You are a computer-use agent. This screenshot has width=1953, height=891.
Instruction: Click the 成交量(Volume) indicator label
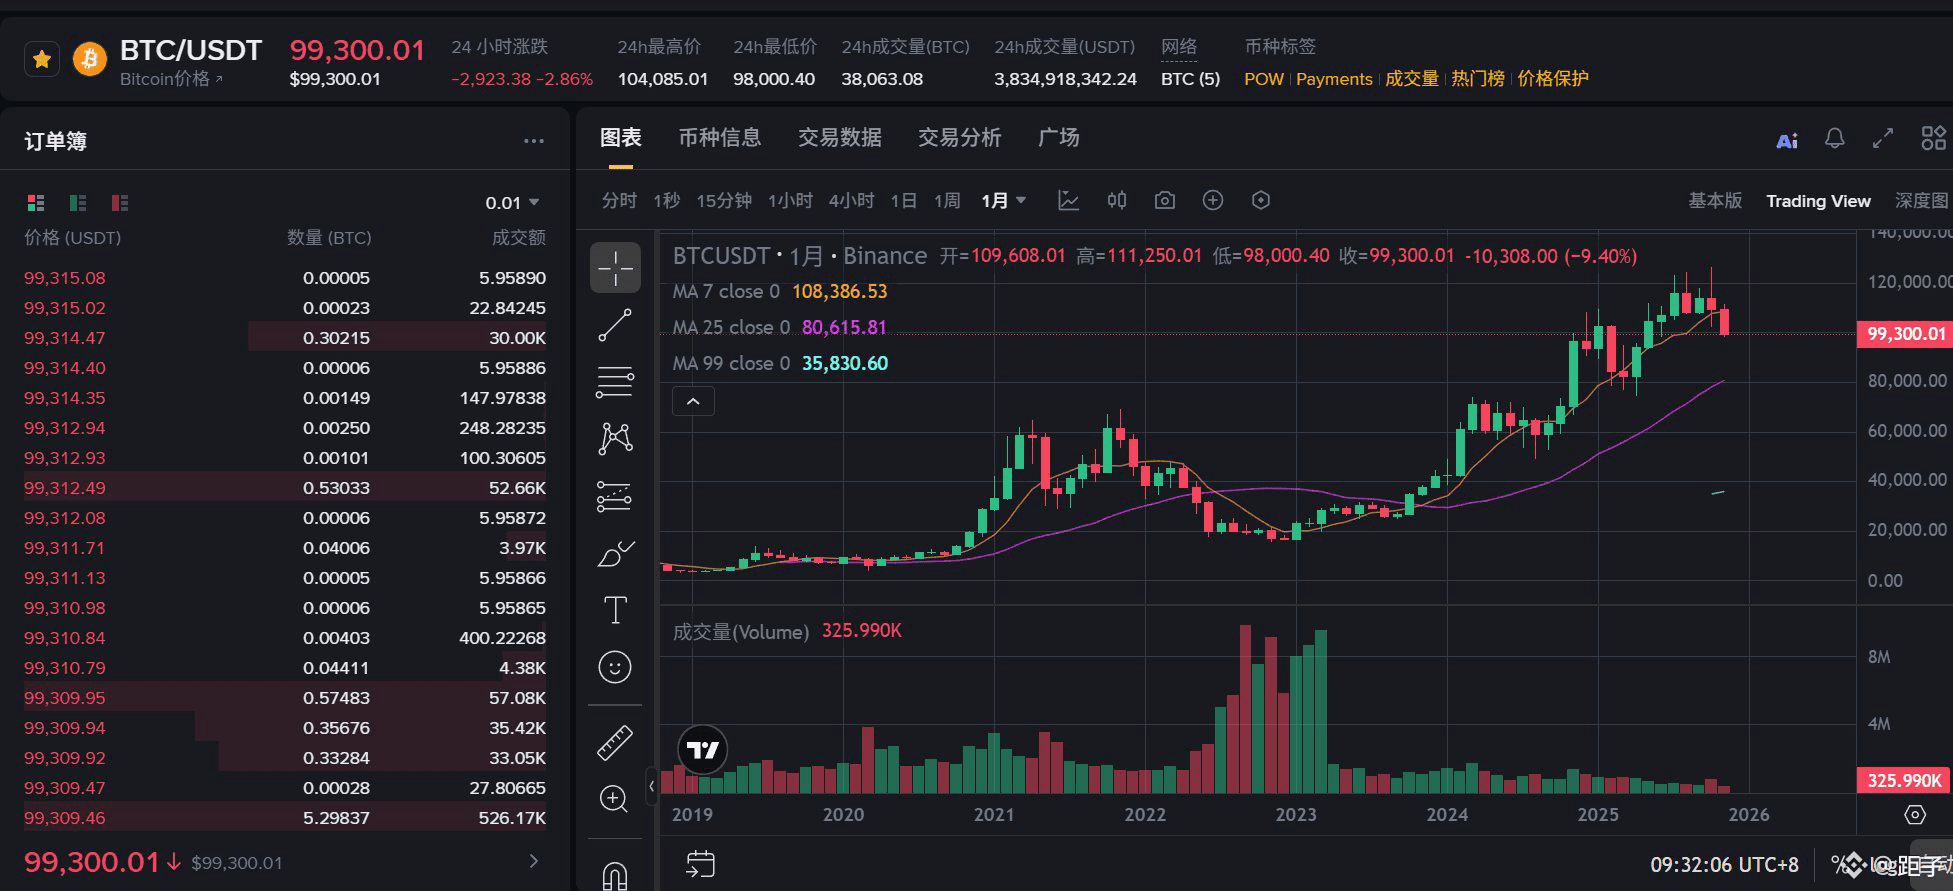pyautogui.click(x=741, y=632)
